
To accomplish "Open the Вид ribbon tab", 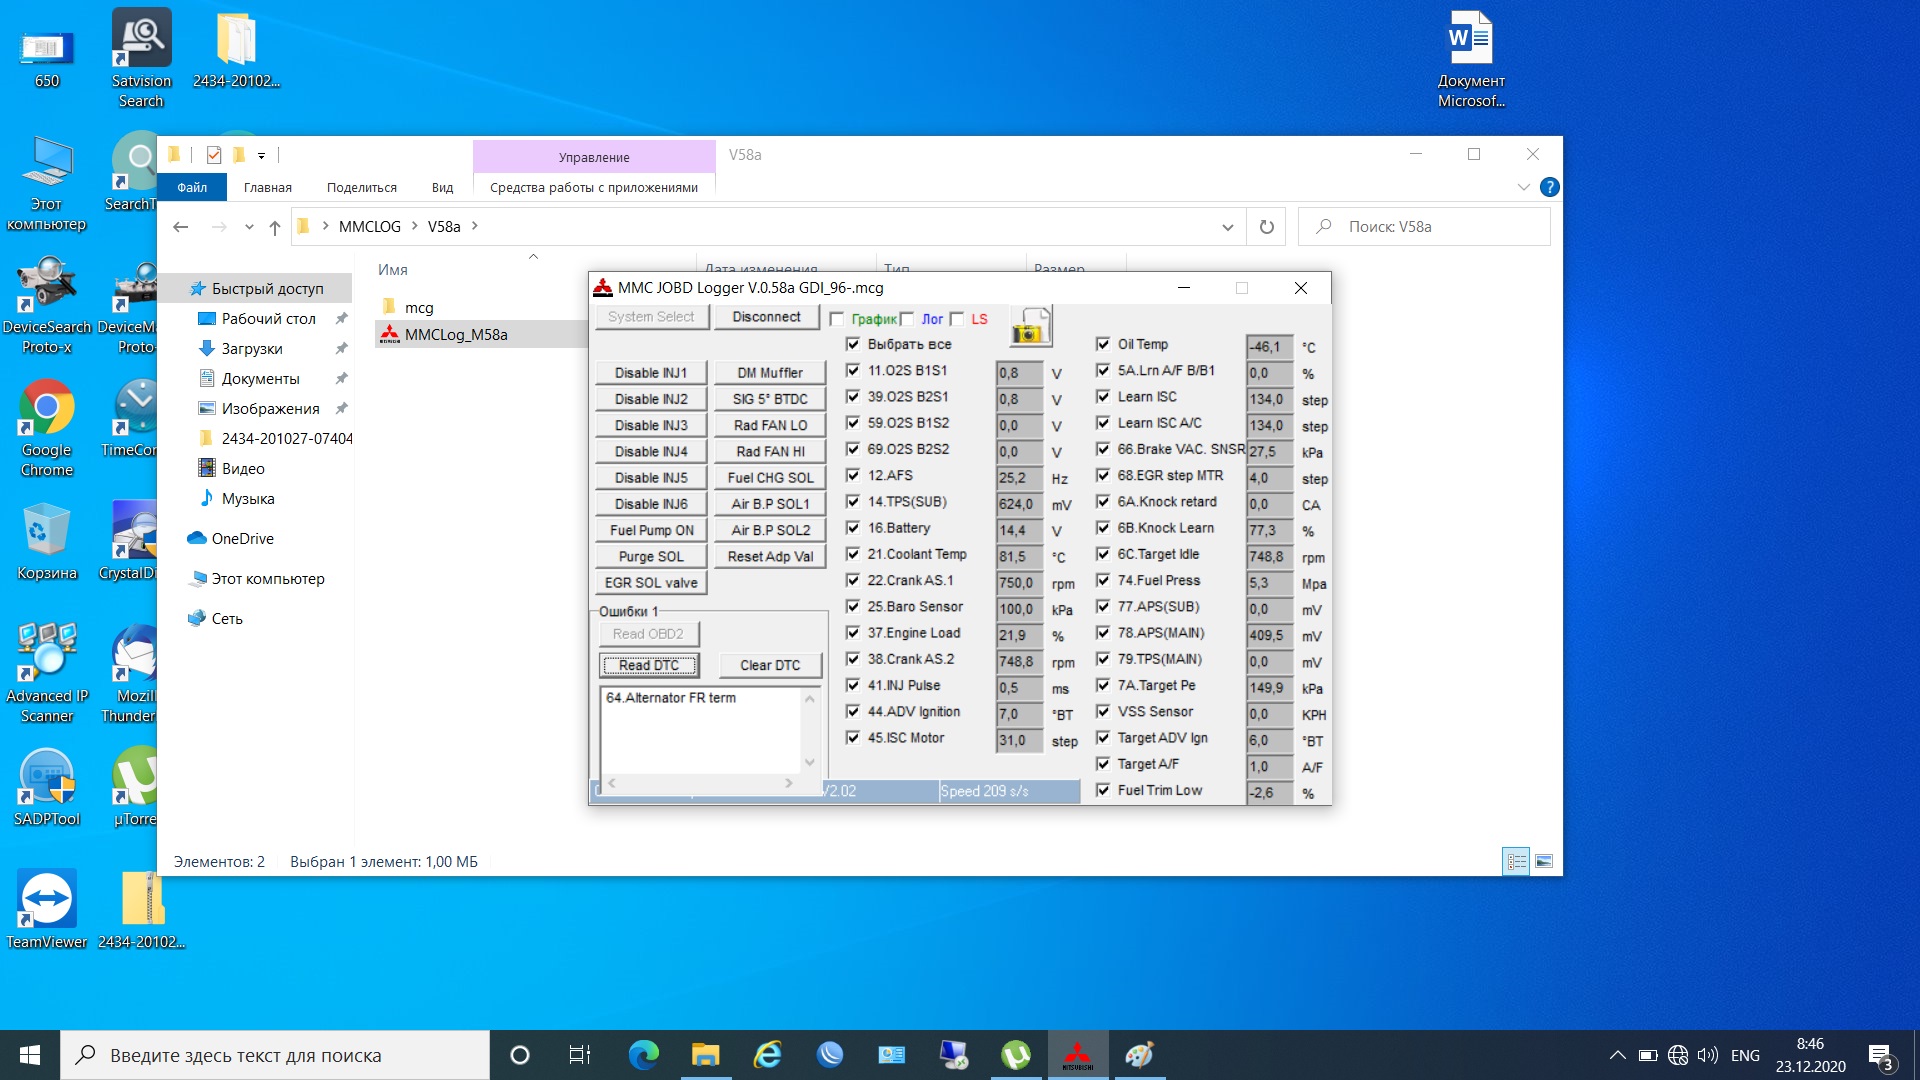I will pyautogui.click(x=443, y=187).
